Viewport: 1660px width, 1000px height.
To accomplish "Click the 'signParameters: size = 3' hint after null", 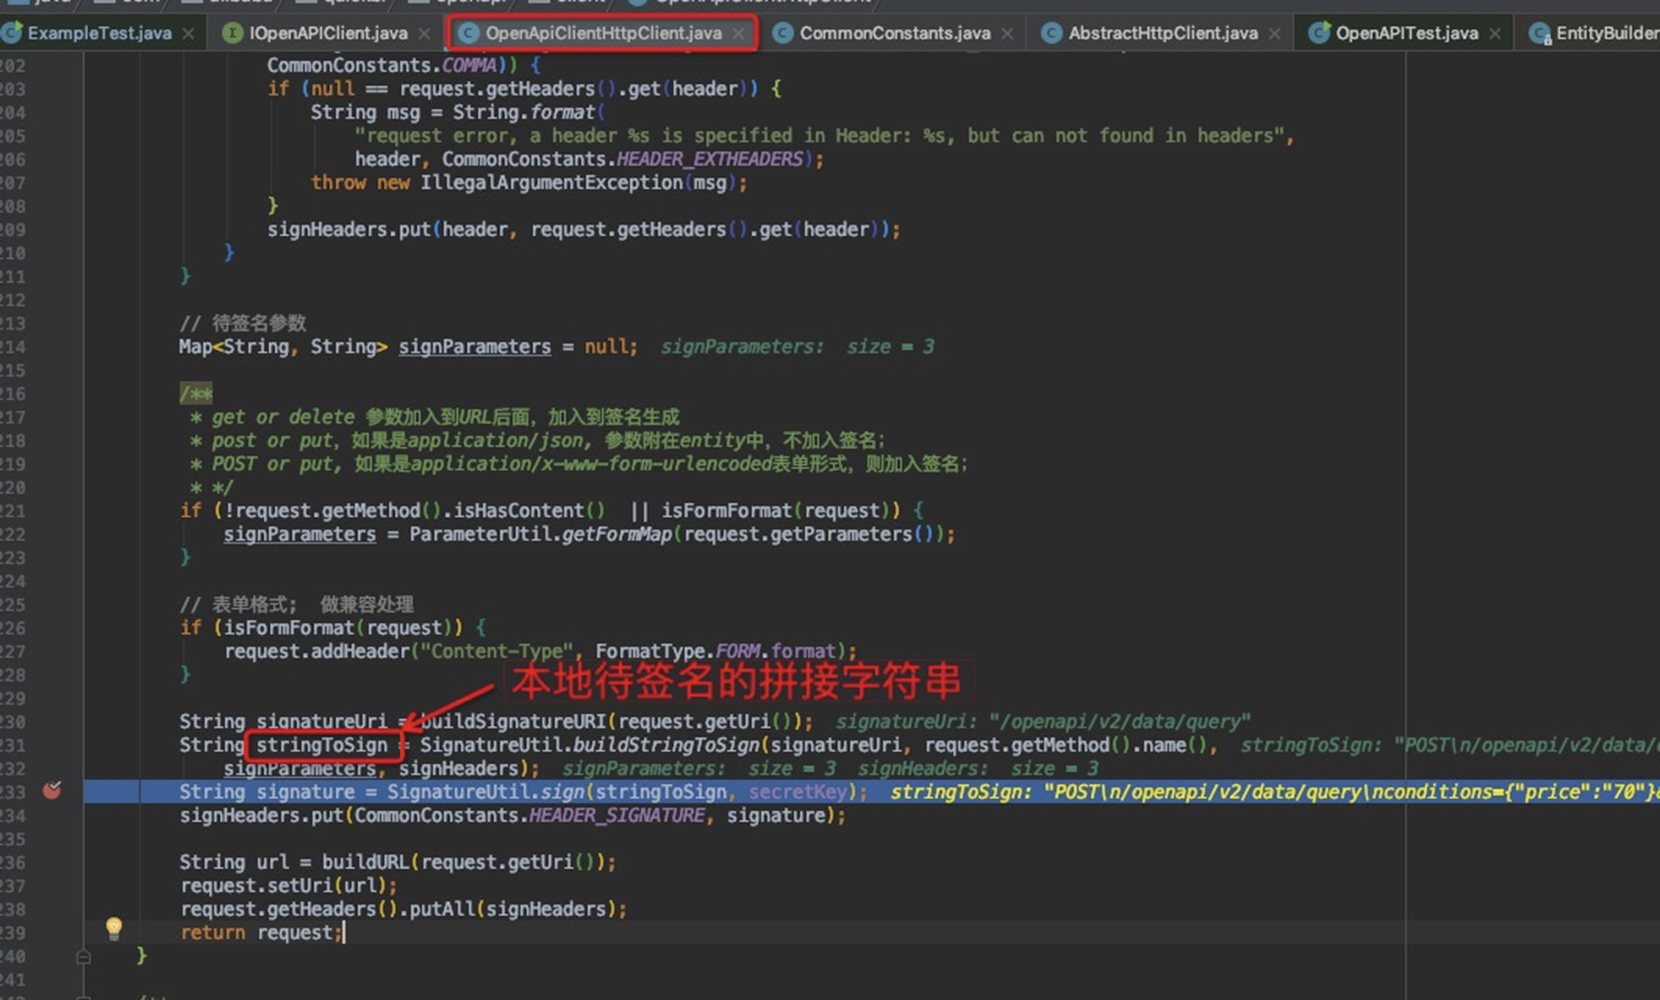I will pos(797,346).
